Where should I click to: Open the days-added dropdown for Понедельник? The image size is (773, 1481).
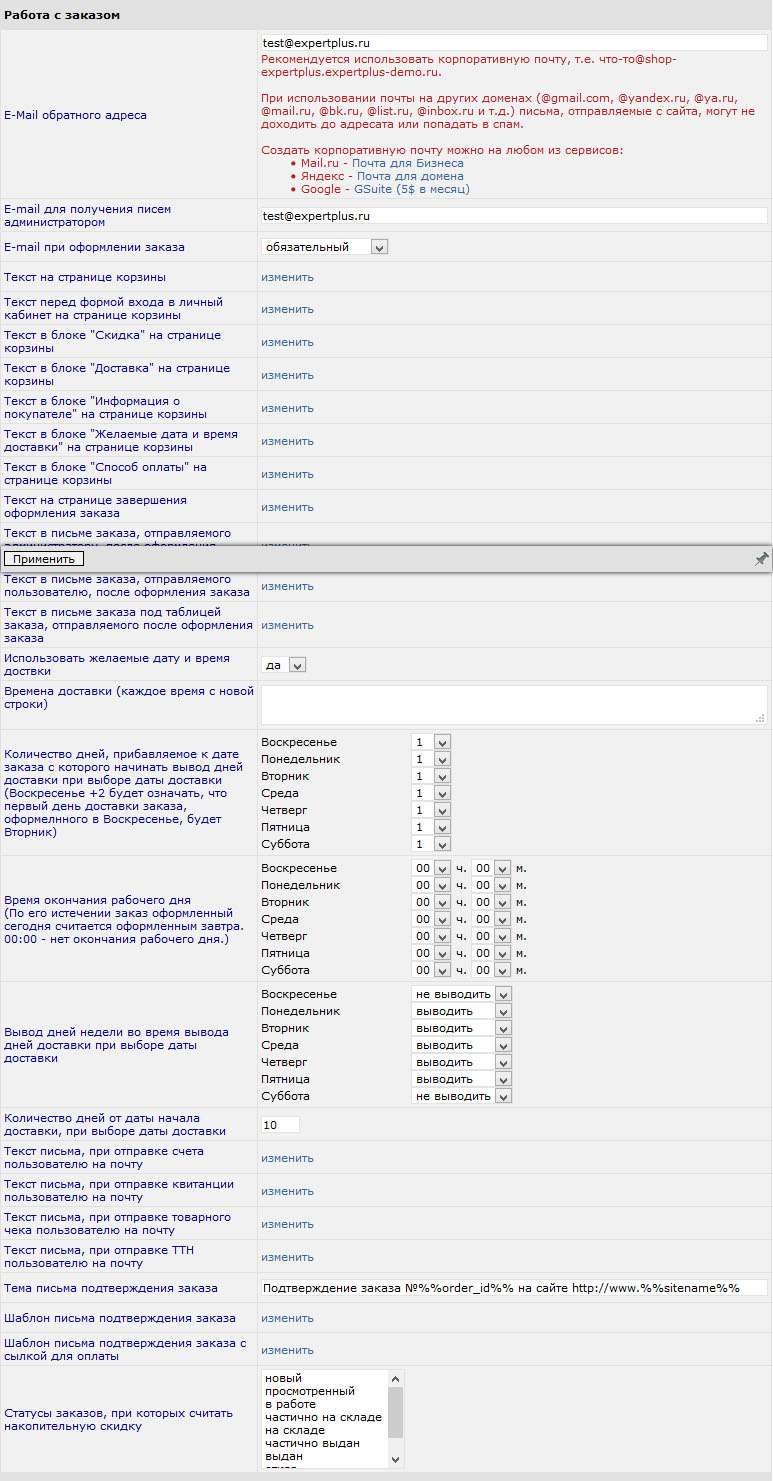coord(432,759)
